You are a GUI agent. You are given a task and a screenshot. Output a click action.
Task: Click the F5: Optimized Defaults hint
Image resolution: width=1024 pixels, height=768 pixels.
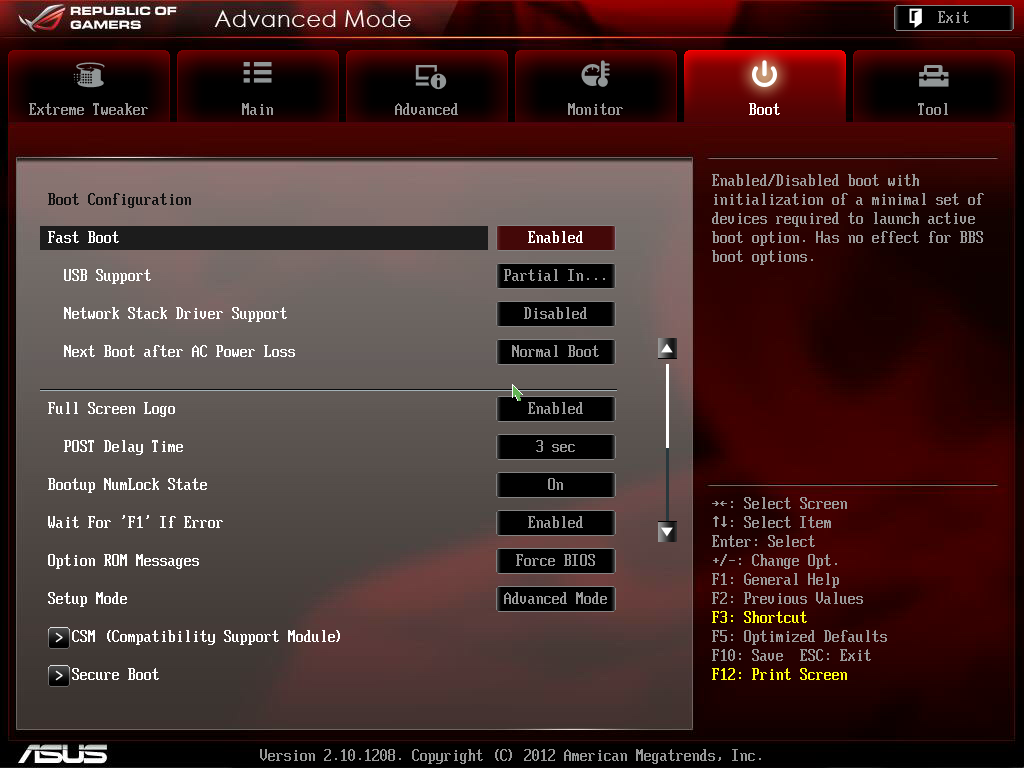[799, 637]
